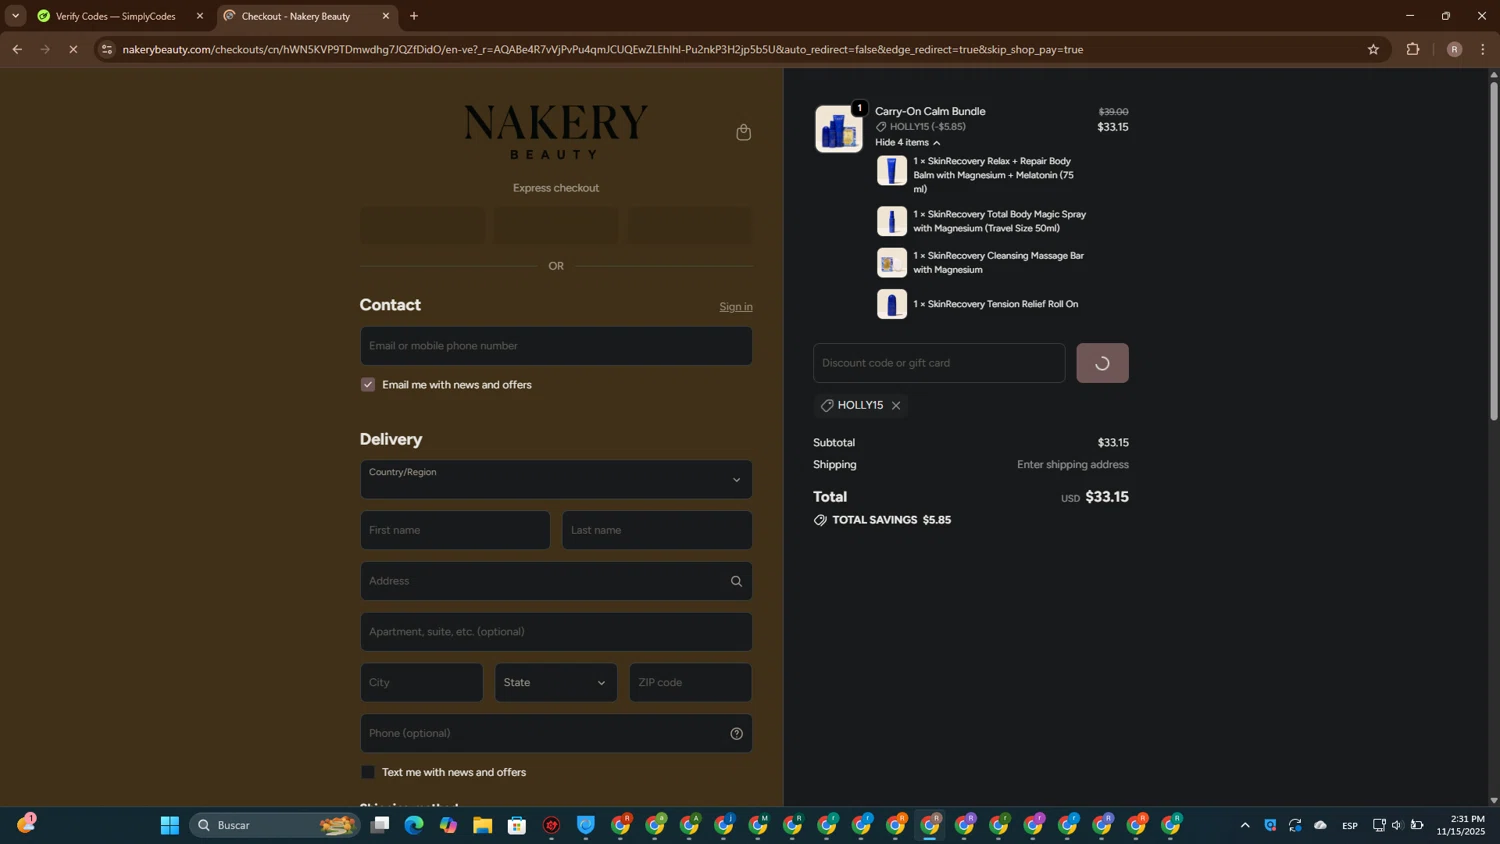Click the ZIP code field

(x=690, y=683)
